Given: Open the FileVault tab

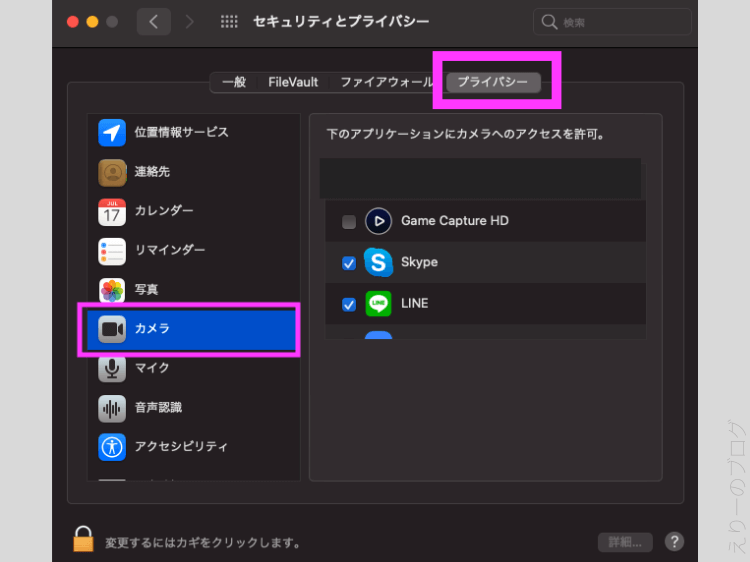Looking at the screenshot, I should tap(292, 82).
